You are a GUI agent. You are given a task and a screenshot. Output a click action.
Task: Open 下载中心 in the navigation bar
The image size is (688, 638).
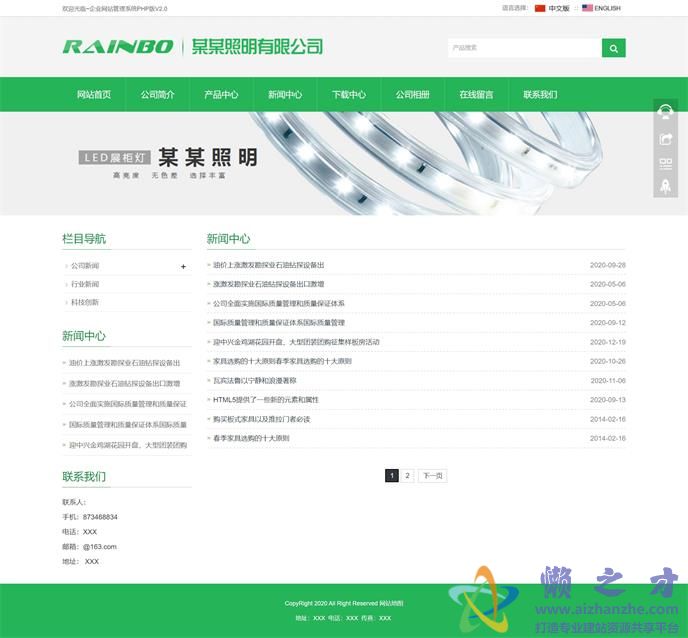pos(349,94)
